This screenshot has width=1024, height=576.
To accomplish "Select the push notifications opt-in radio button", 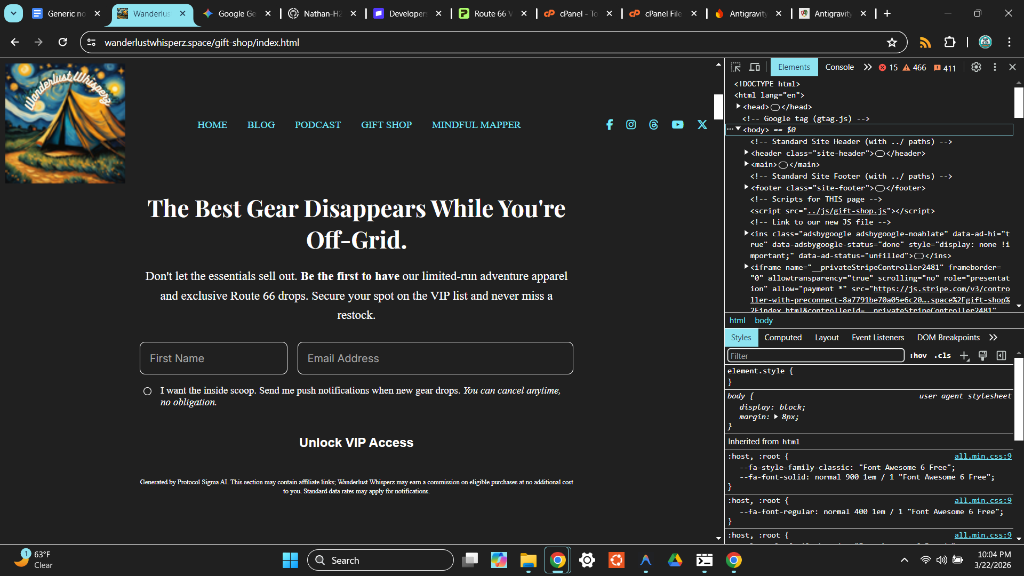I will coord(147,391).
